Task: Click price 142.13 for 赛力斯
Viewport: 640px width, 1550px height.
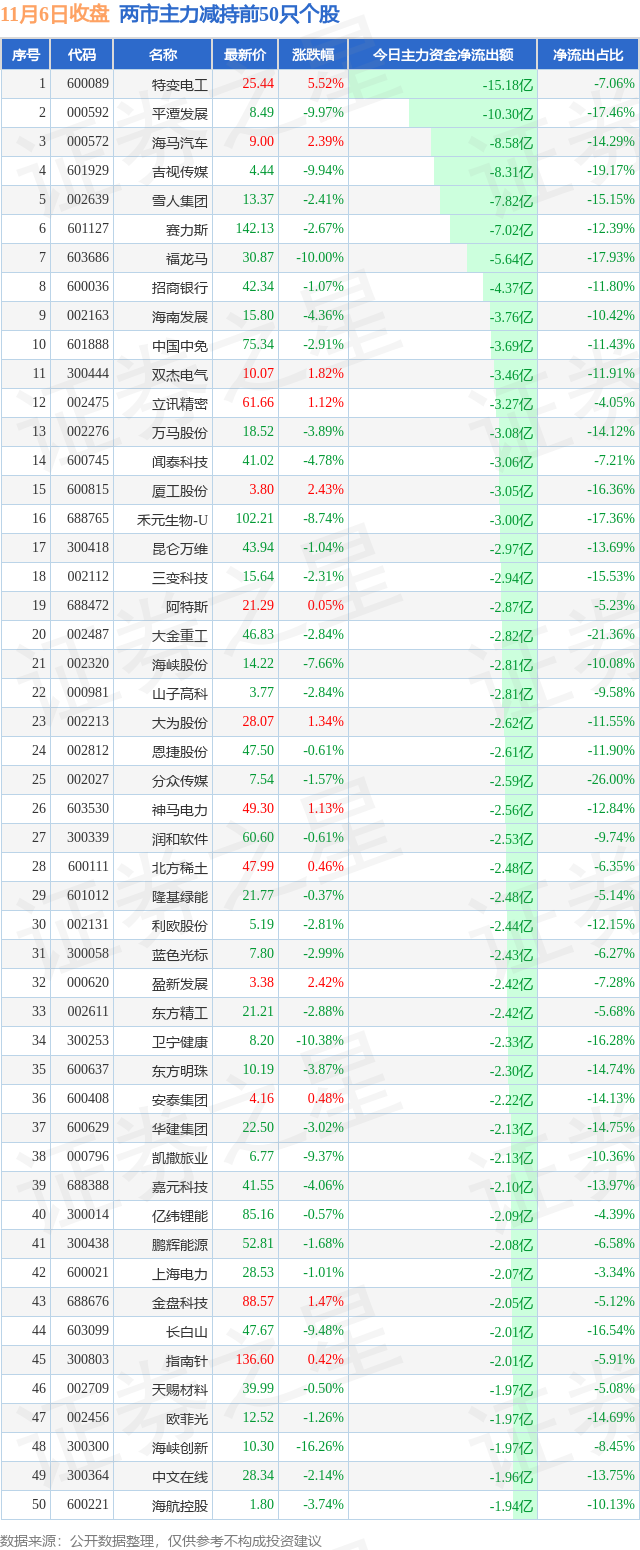Action: coord(253,229)
